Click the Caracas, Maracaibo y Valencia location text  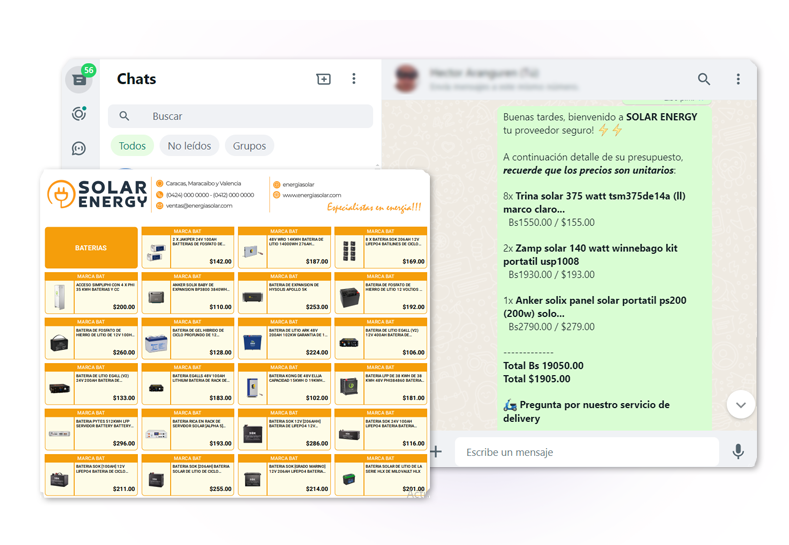[x=203, y=184]
